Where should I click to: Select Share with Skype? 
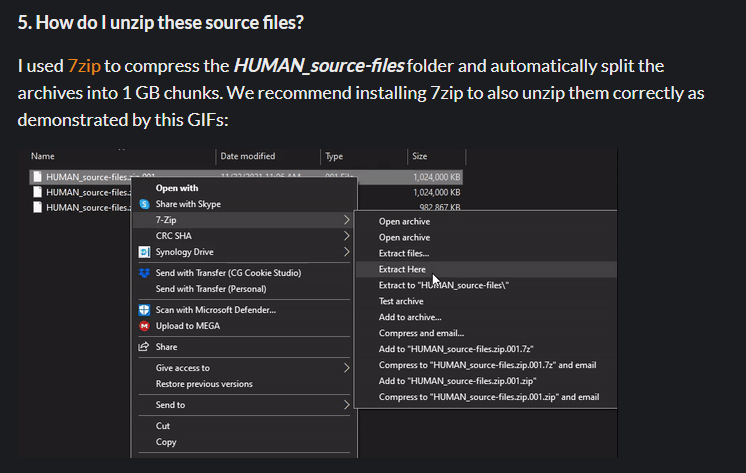(x=188, y=204)
